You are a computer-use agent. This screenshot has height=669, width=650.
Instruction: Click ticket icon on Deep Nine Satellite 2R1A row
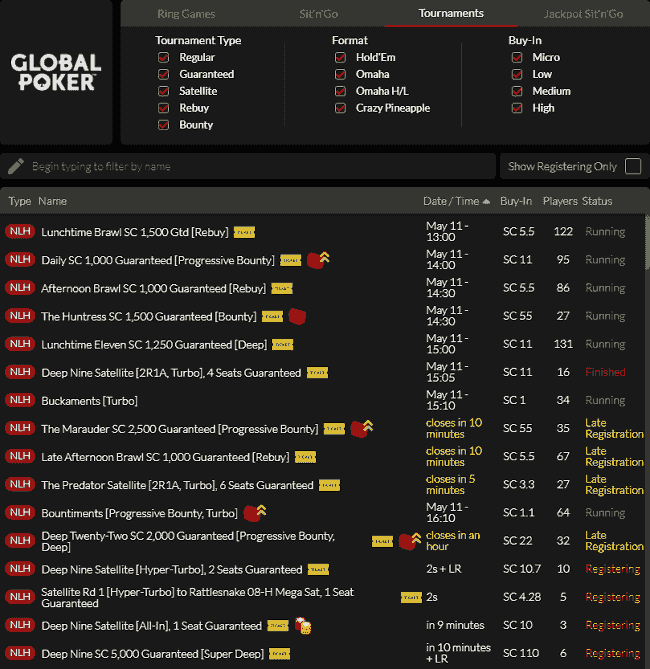(x=317, y=373)
